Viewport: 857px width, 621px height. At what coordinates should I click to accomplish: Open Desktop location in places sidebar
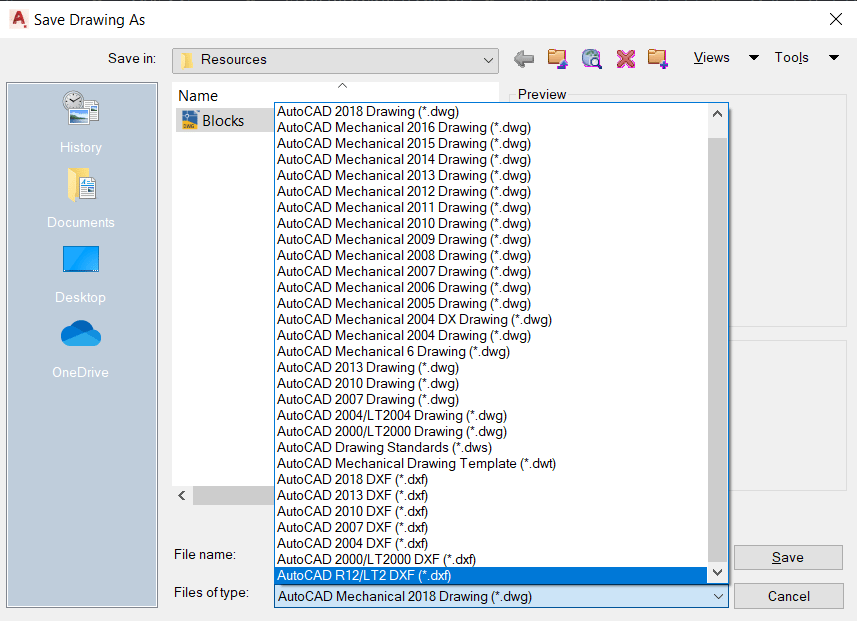point(81,272)
